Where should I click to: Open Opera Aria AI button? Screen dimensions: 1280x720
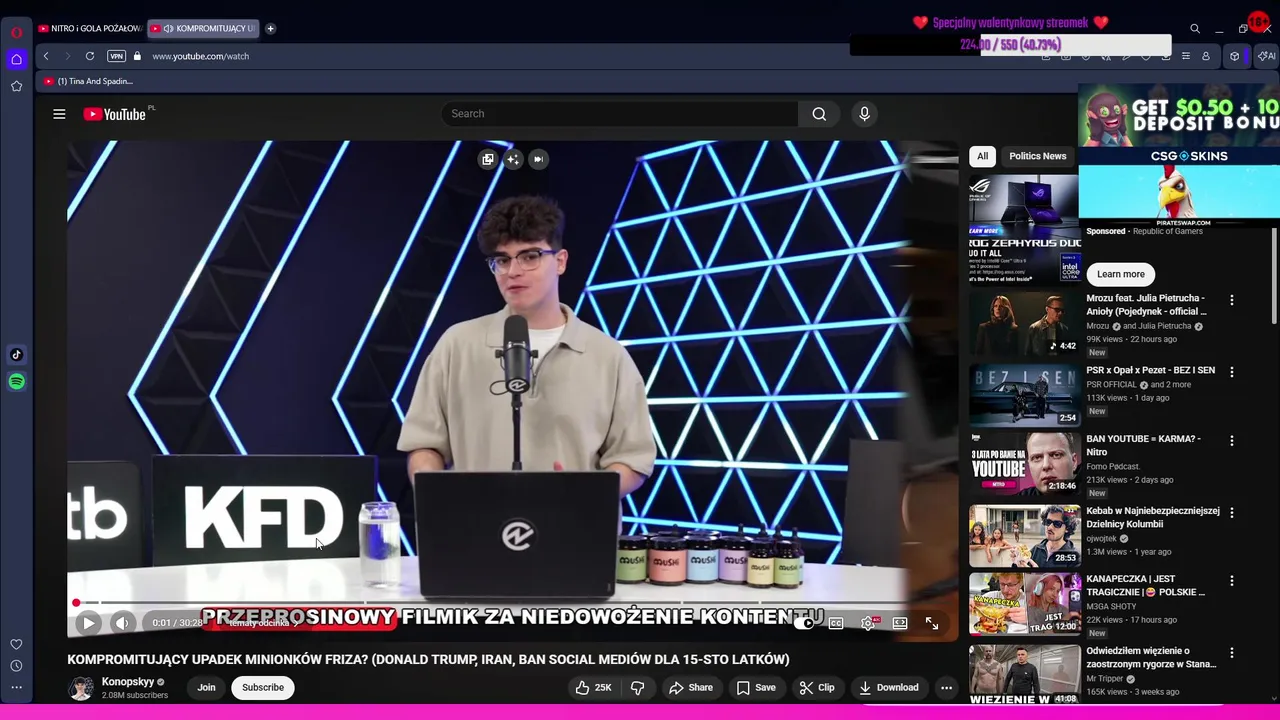(1265, 56)
